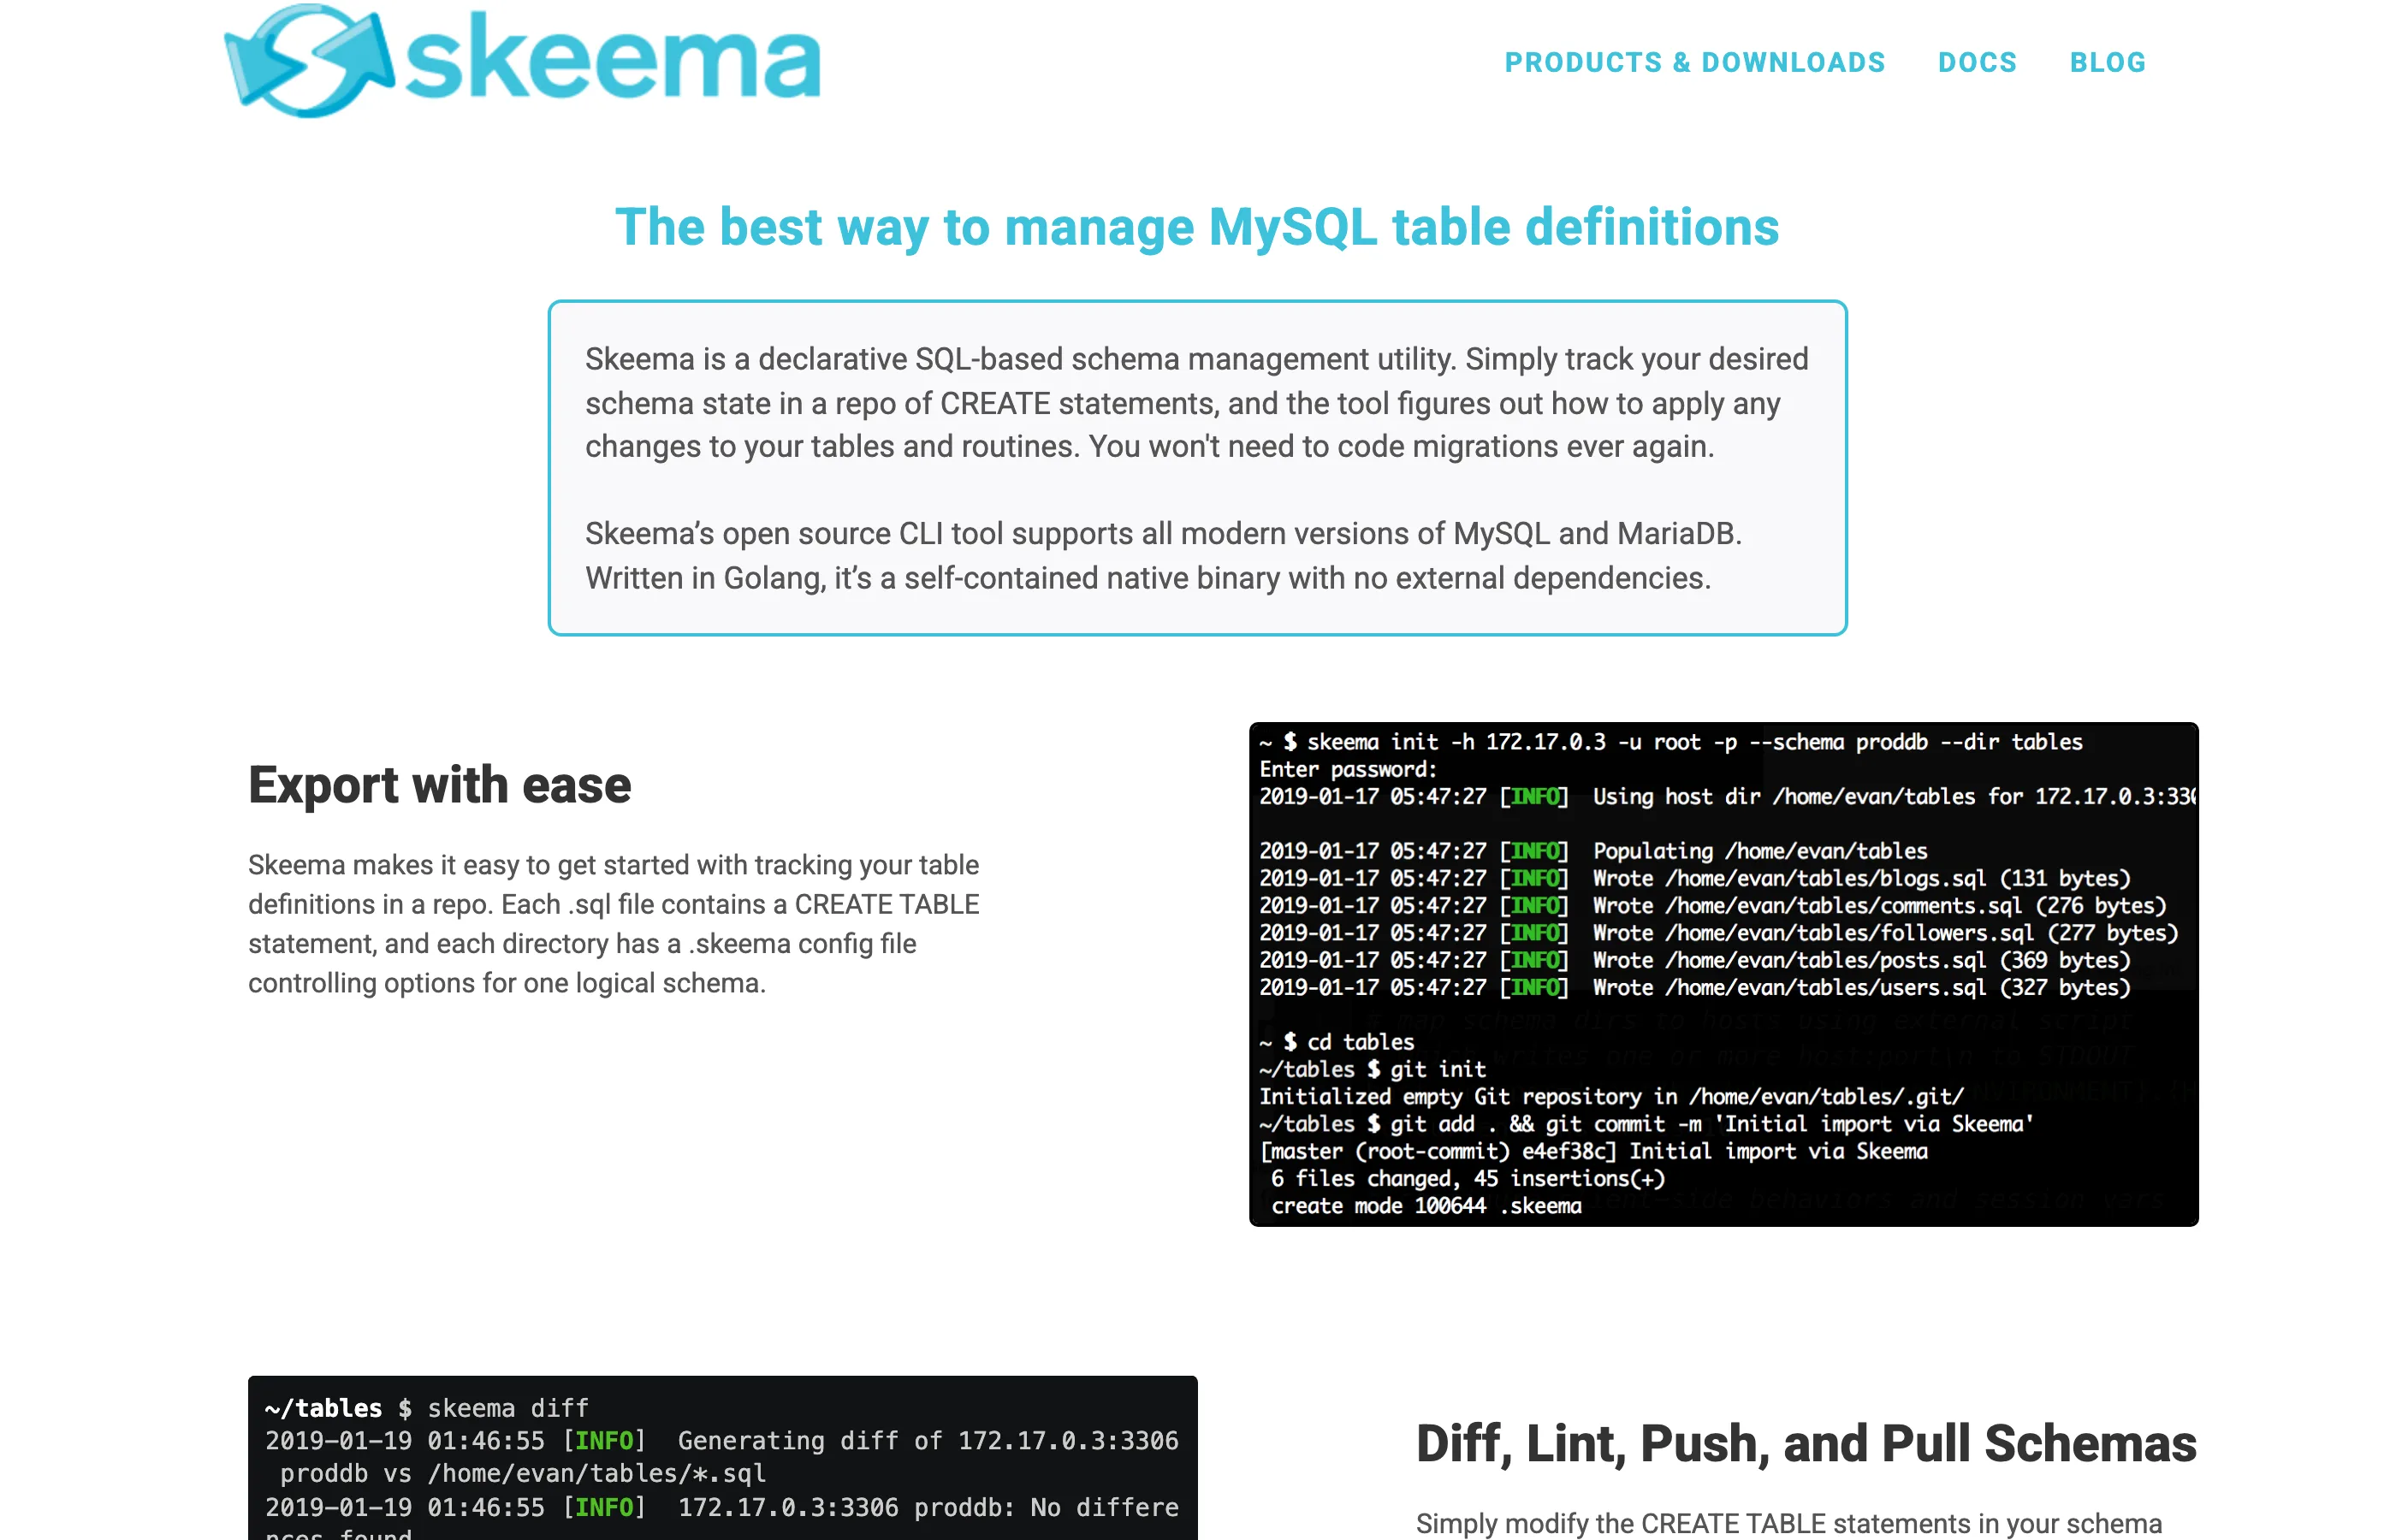Go to the Docs page

pyautogui.click(x=1977, y=63)
